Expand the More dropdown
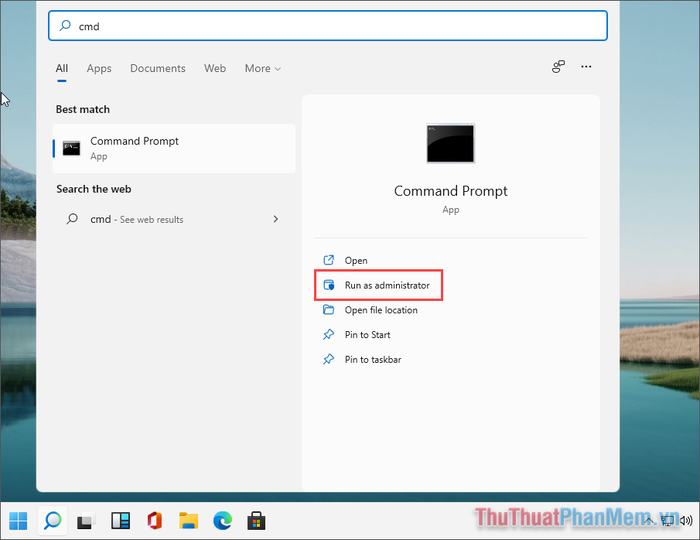700x540 pixels. pos(262,68)
